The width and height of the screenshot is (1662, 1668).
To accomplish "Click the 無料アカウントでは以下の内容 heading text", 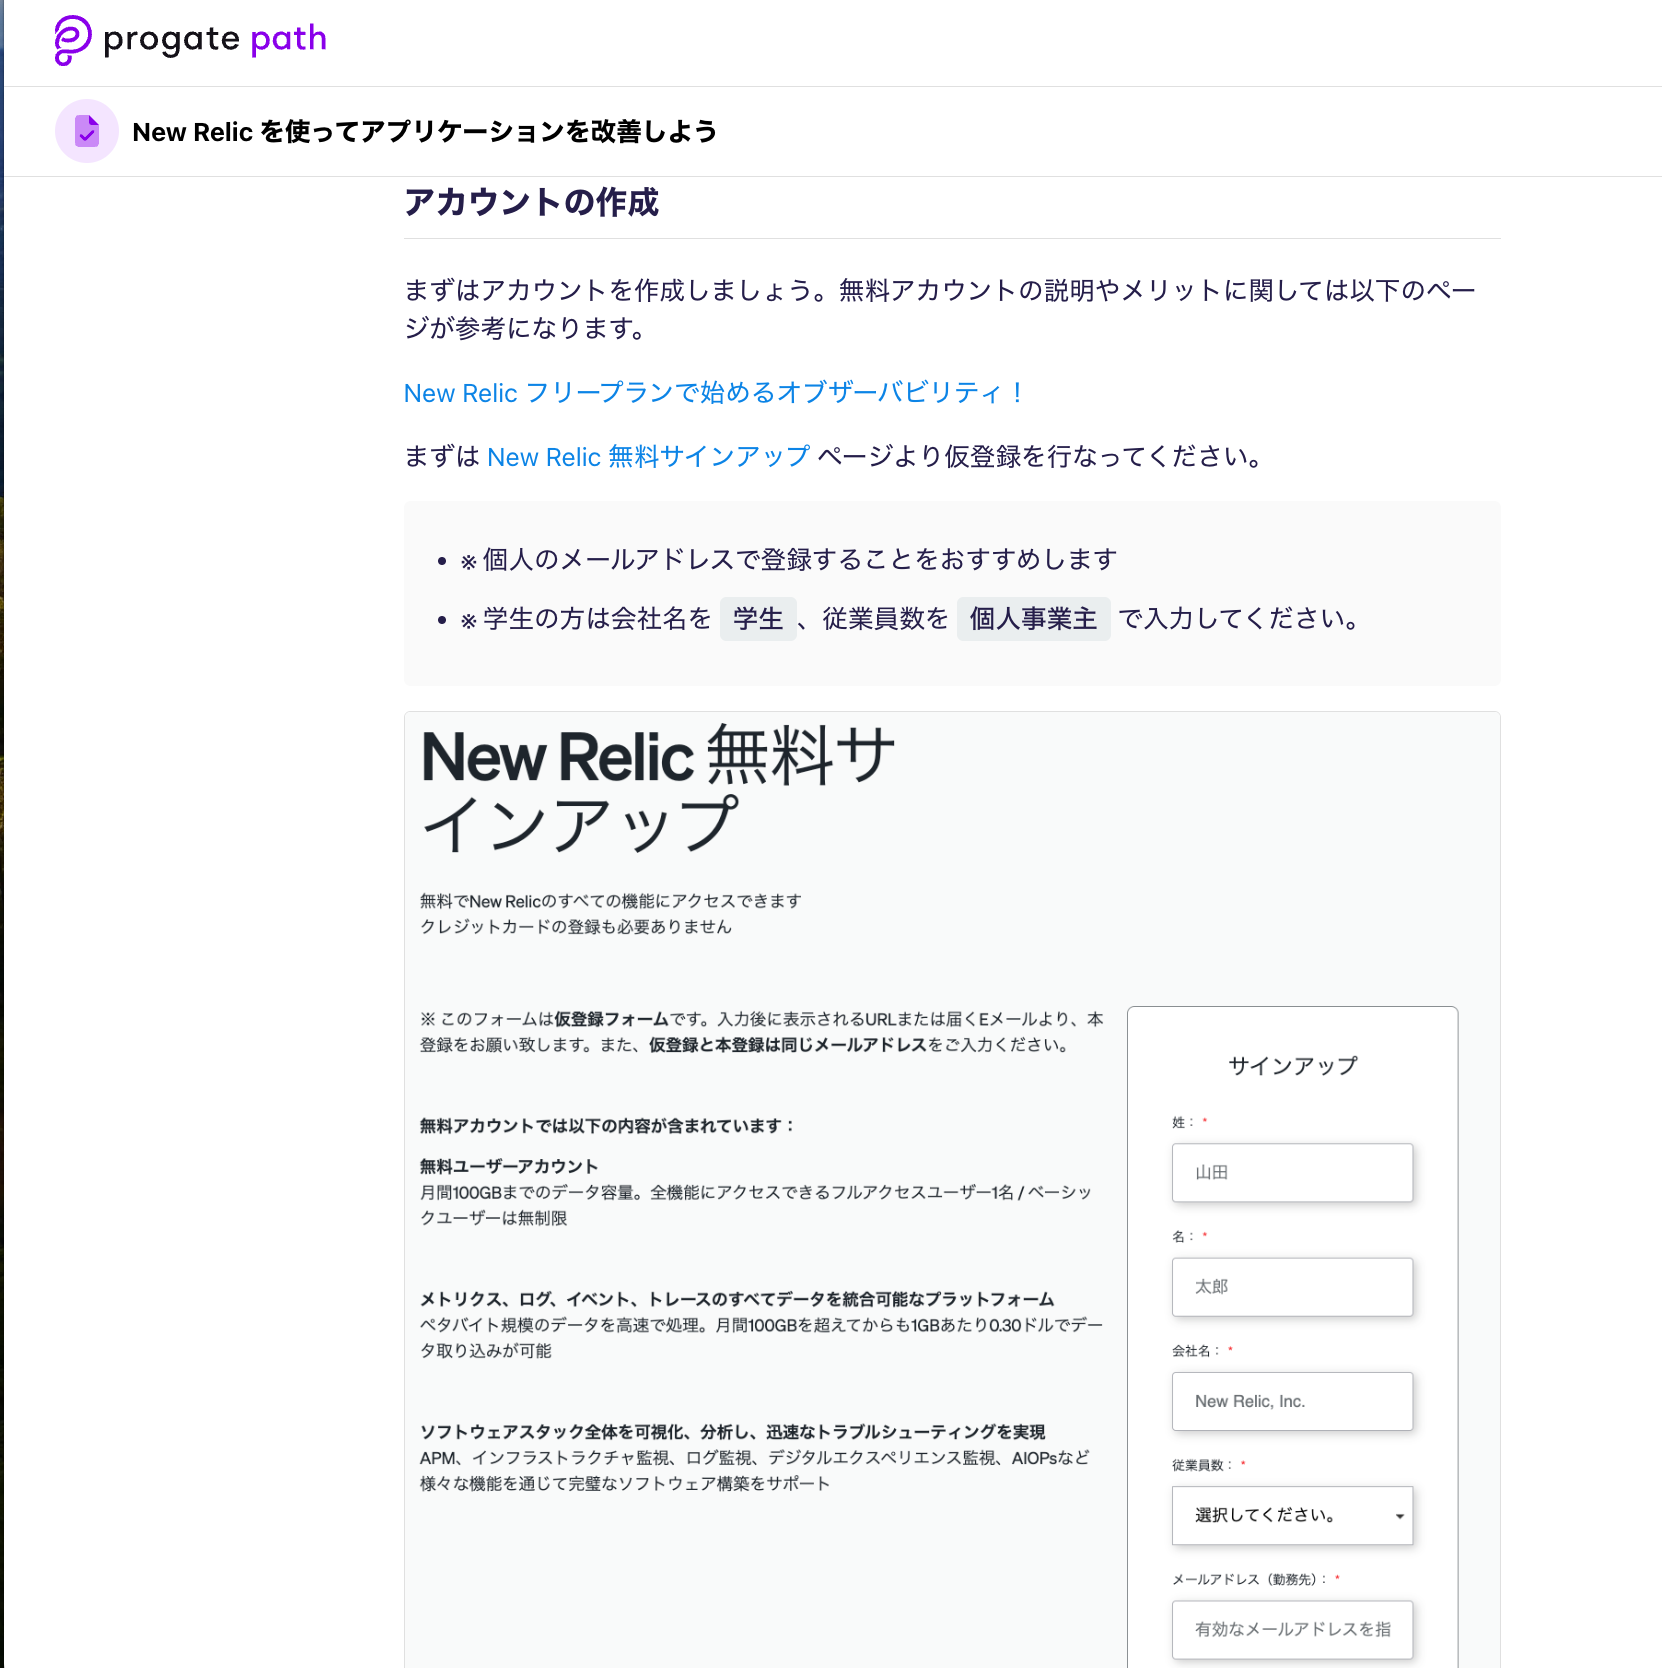I will pos(607,1126).
